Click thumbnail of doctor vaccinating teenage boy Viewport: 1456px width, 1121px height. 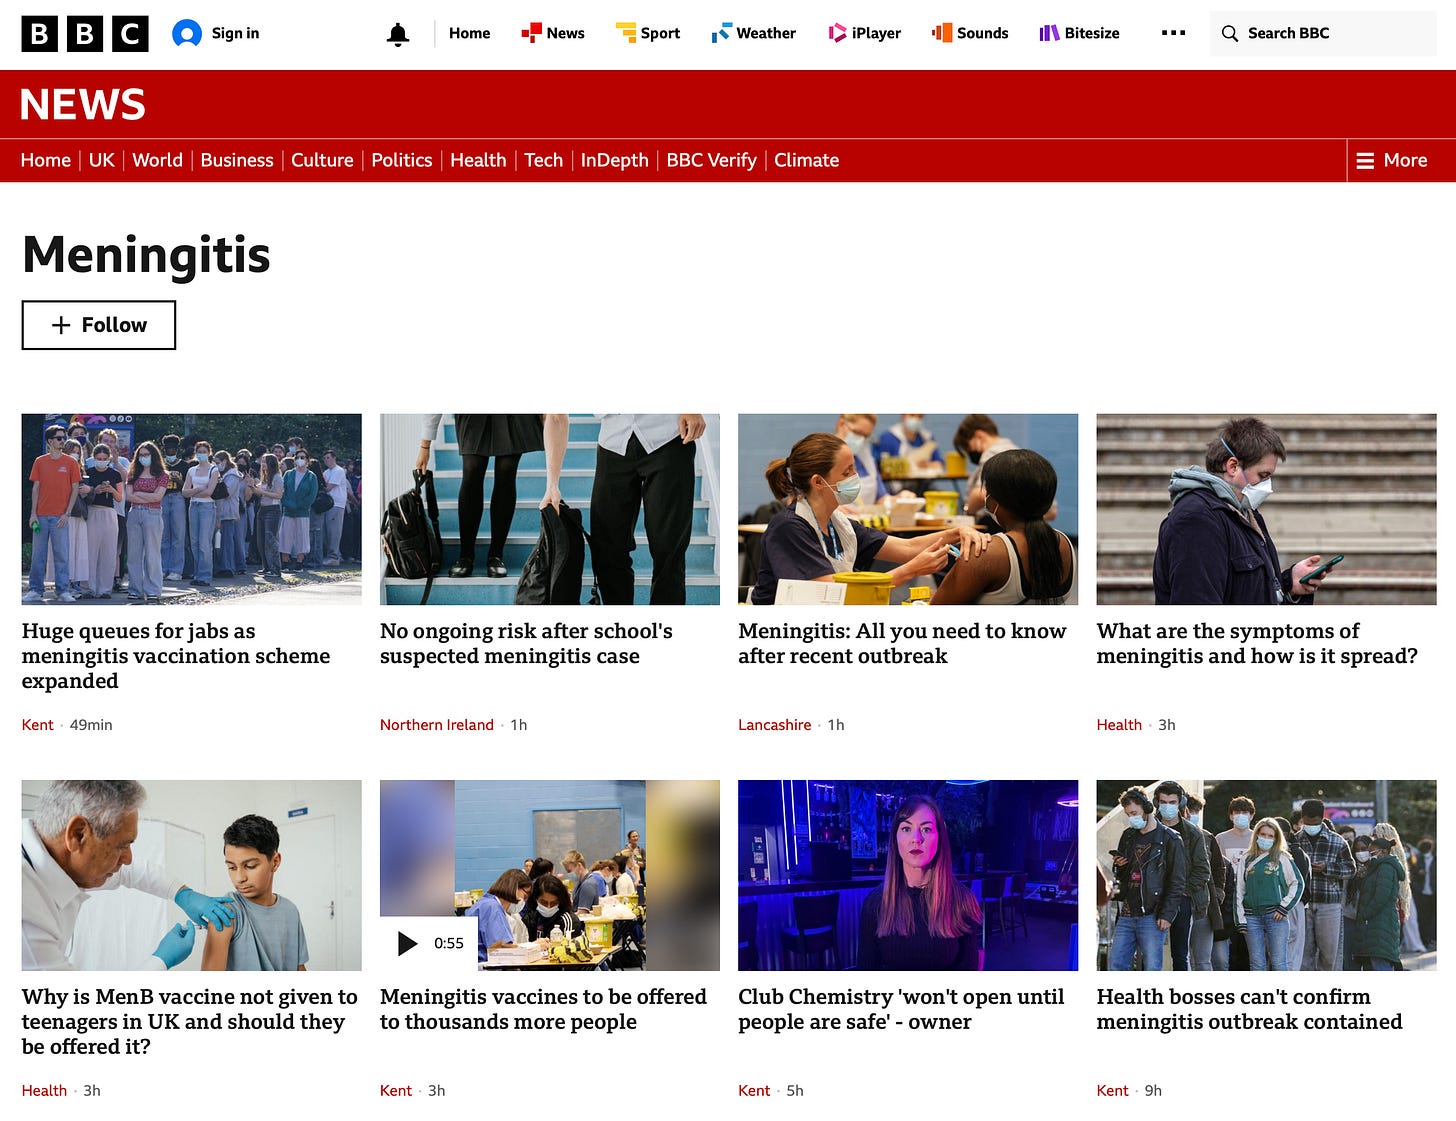tap(192, 875)
